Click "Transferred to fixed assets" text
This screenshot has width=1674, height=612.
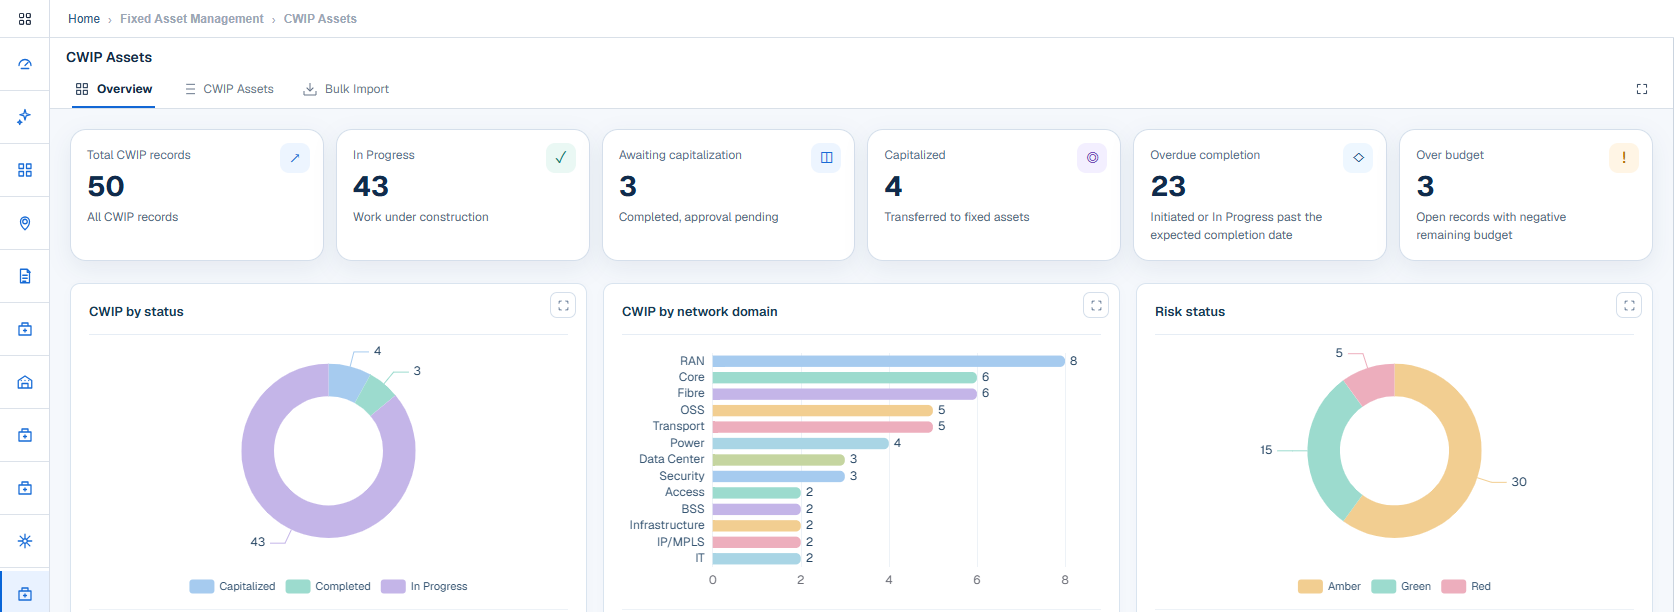coord(957,217)
